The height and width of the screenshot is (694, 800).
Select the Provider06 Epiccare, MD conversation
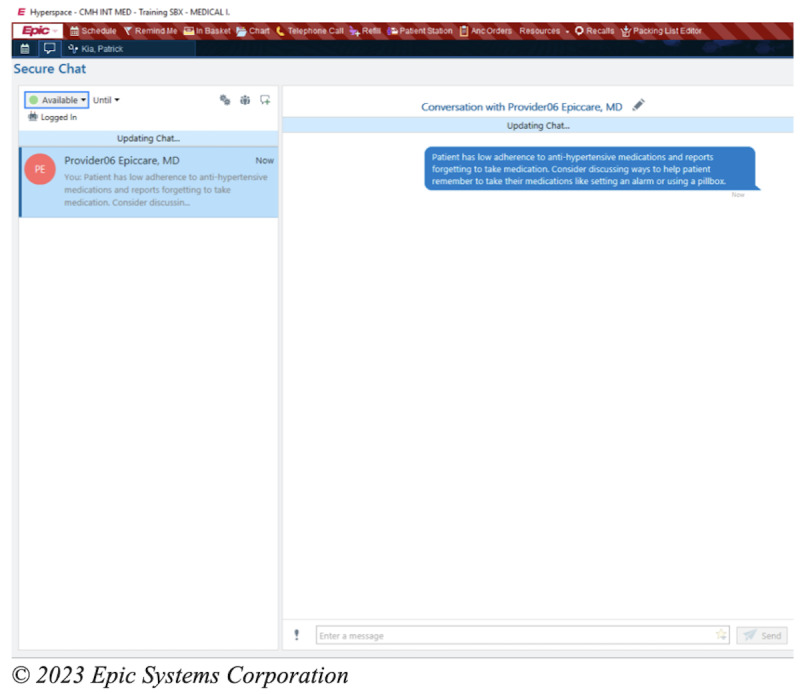[x=149, y=181]
